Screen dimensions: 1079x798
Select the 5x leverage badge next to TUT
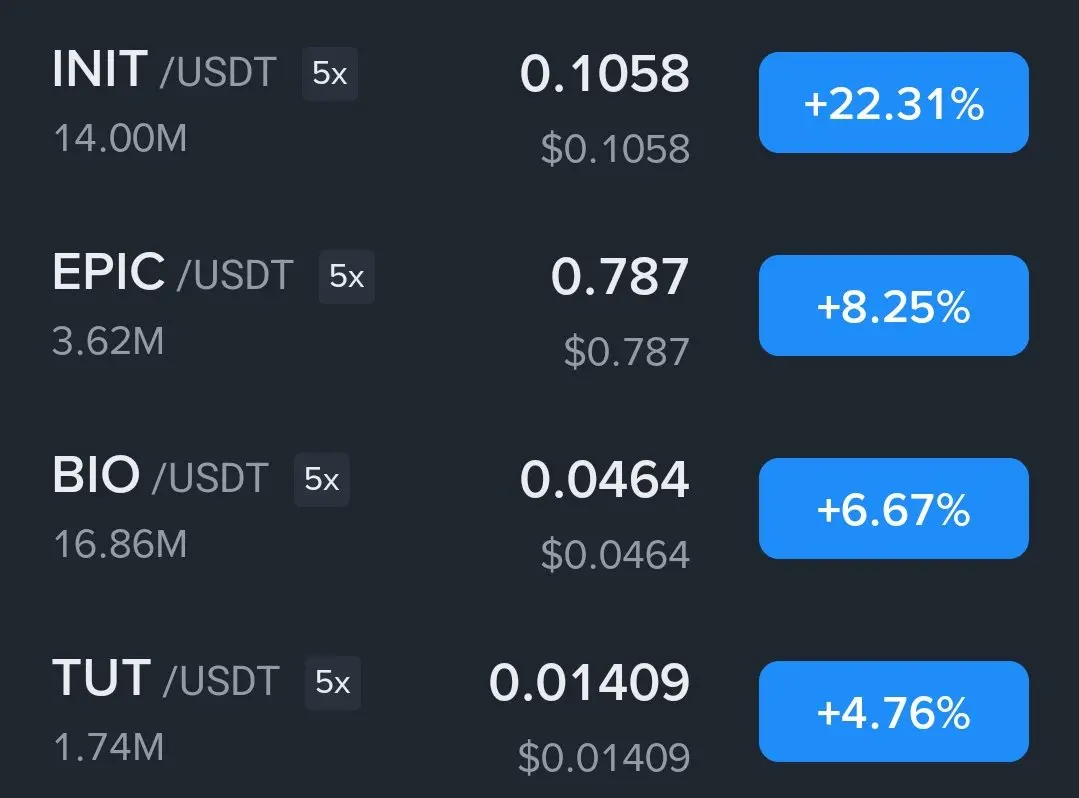[332, 682]
